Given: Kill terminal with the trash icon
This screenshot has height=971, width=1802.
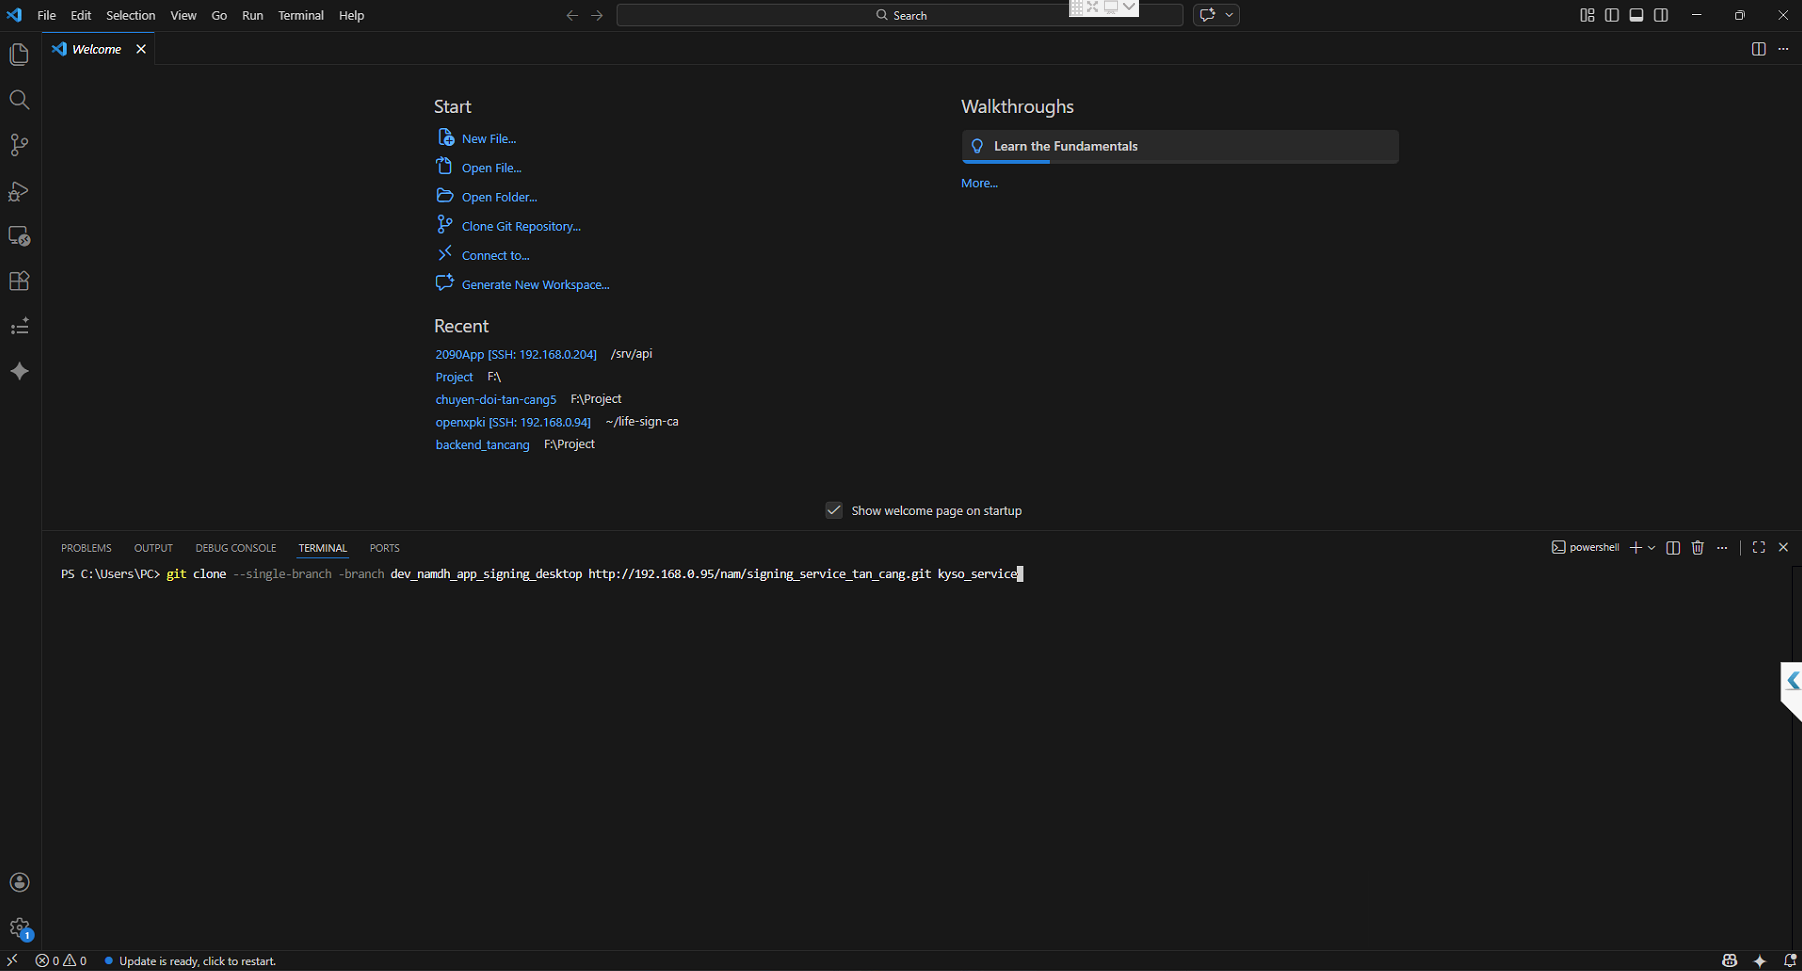Looking at the screenshot, I should pos(1697,547).
